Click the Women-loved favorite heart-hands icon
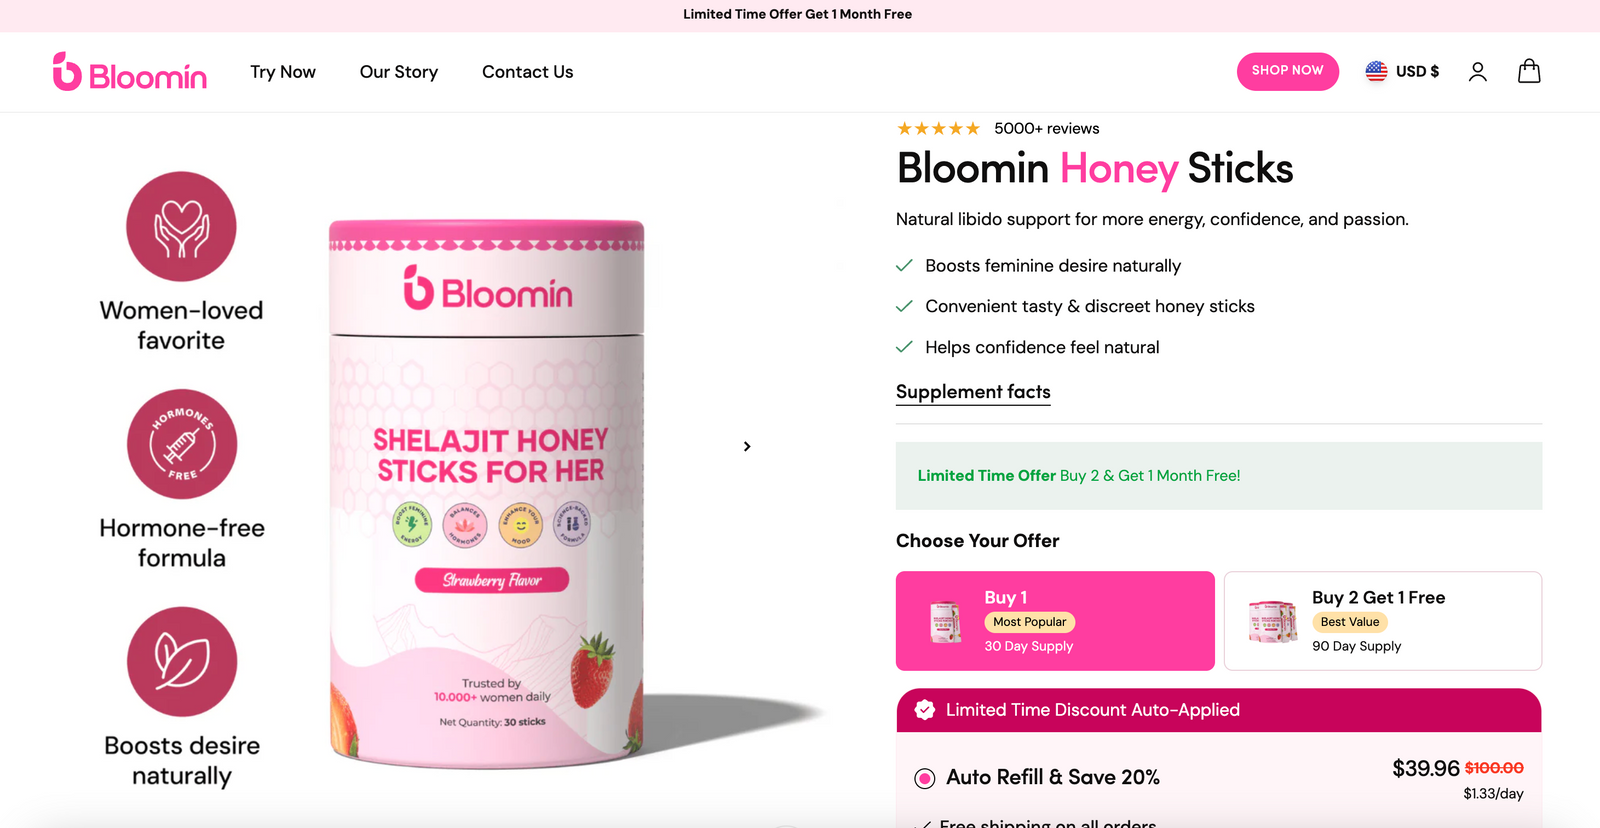Screen dimensions: 1600x828 click(x=181, y=227)
